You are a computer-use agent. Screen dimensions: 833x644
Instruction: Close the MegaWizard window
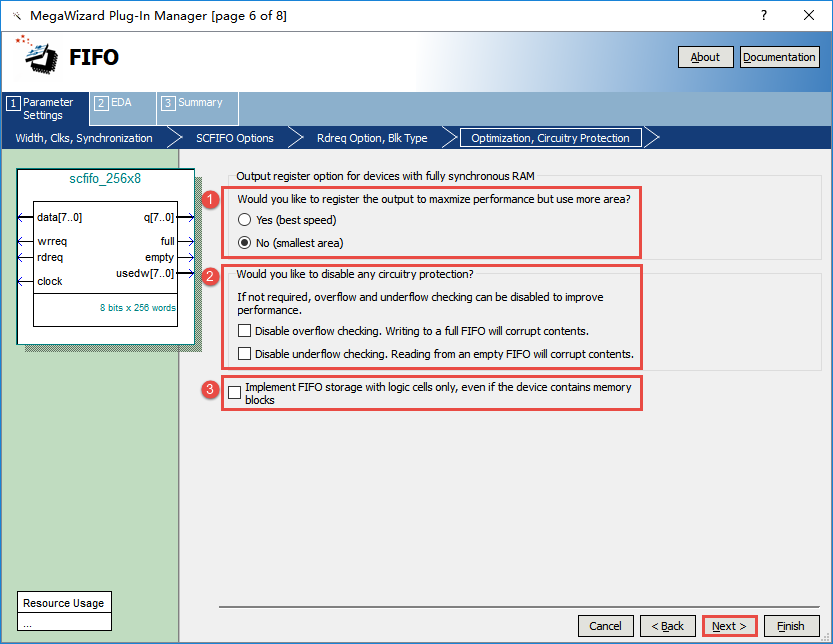pos(809,15)
